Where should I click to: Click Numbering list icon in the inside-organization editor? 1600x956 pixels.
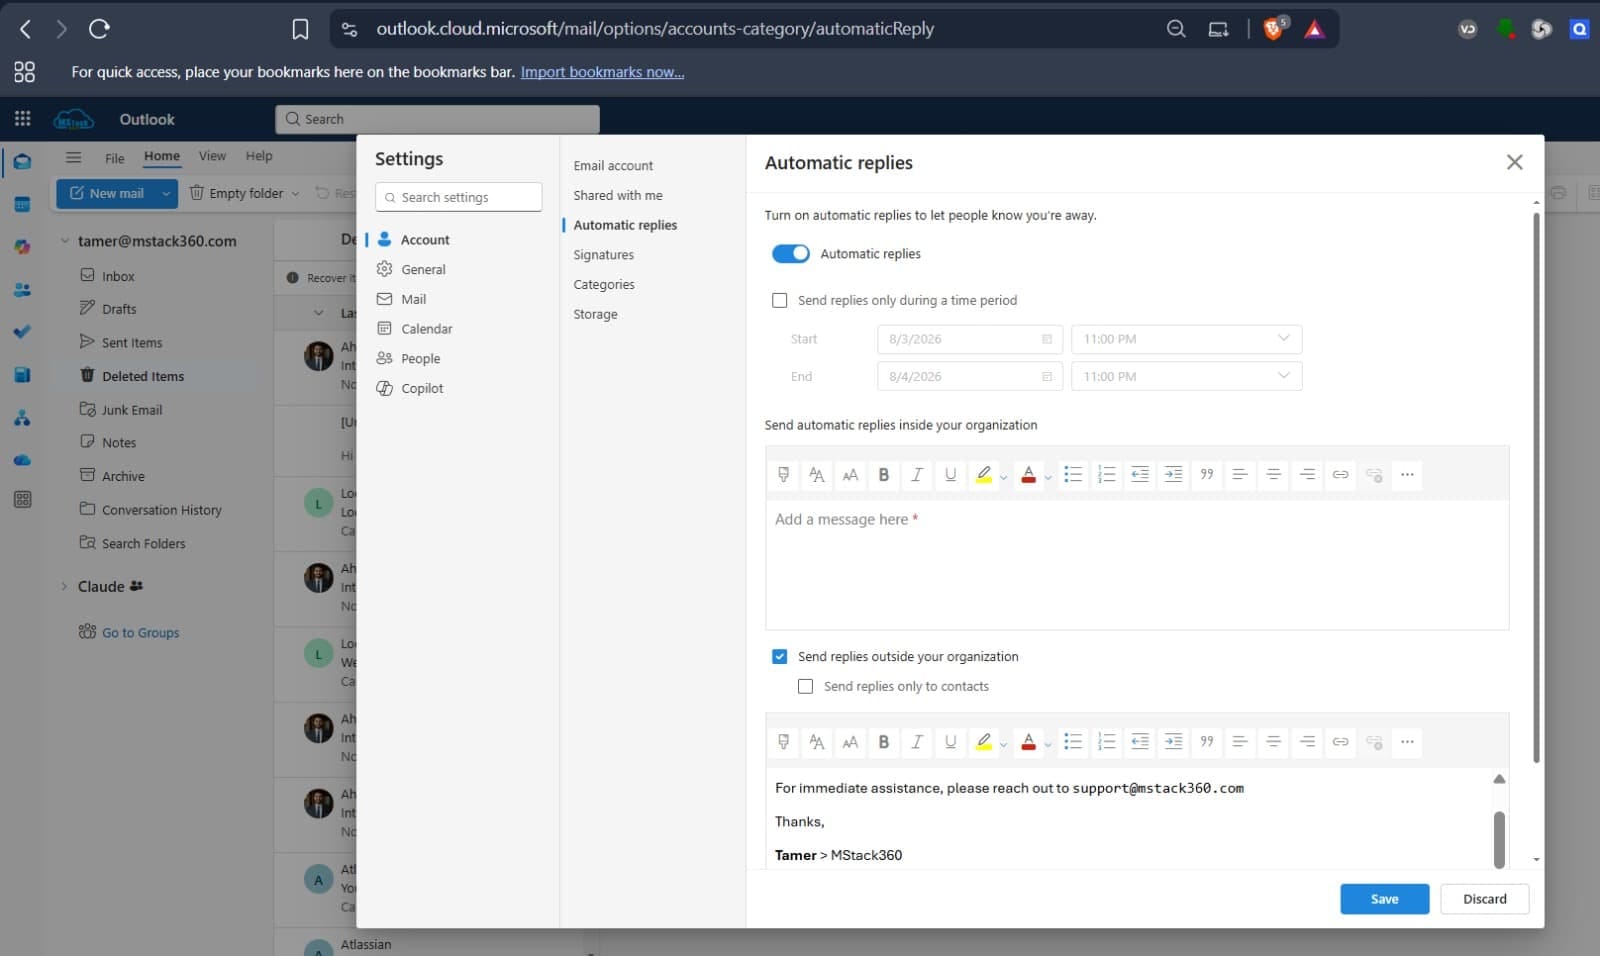[x=1106, y=475]
